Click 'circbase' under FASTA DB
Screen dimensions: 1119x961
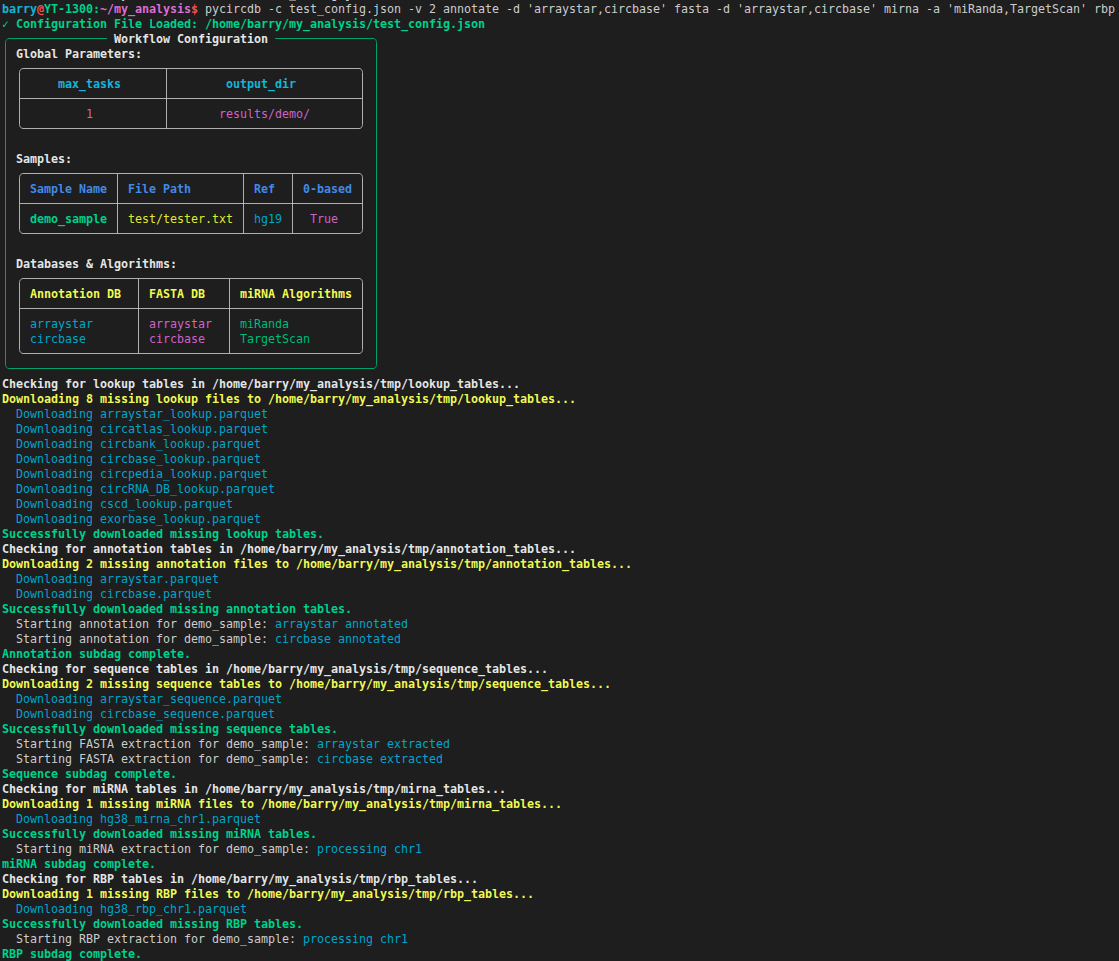pos(176,339)
